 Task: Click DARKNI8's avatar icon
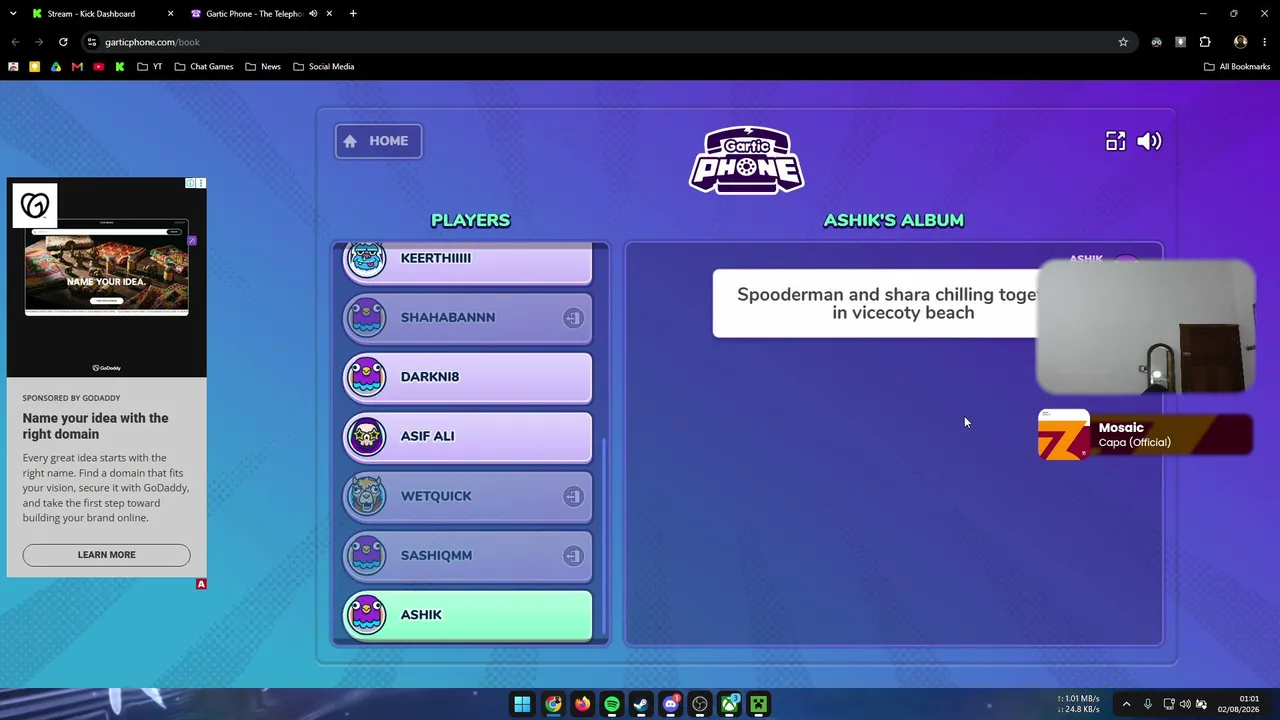[367, 377]
